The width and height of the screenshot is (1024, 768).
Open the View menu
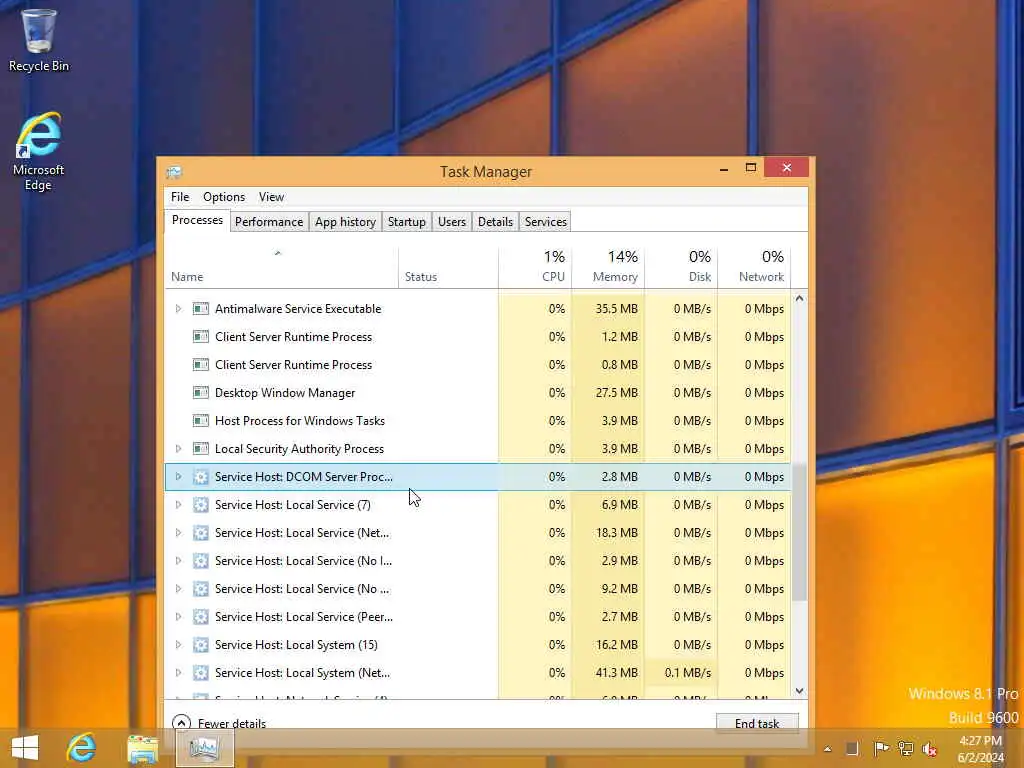(271, 197)
